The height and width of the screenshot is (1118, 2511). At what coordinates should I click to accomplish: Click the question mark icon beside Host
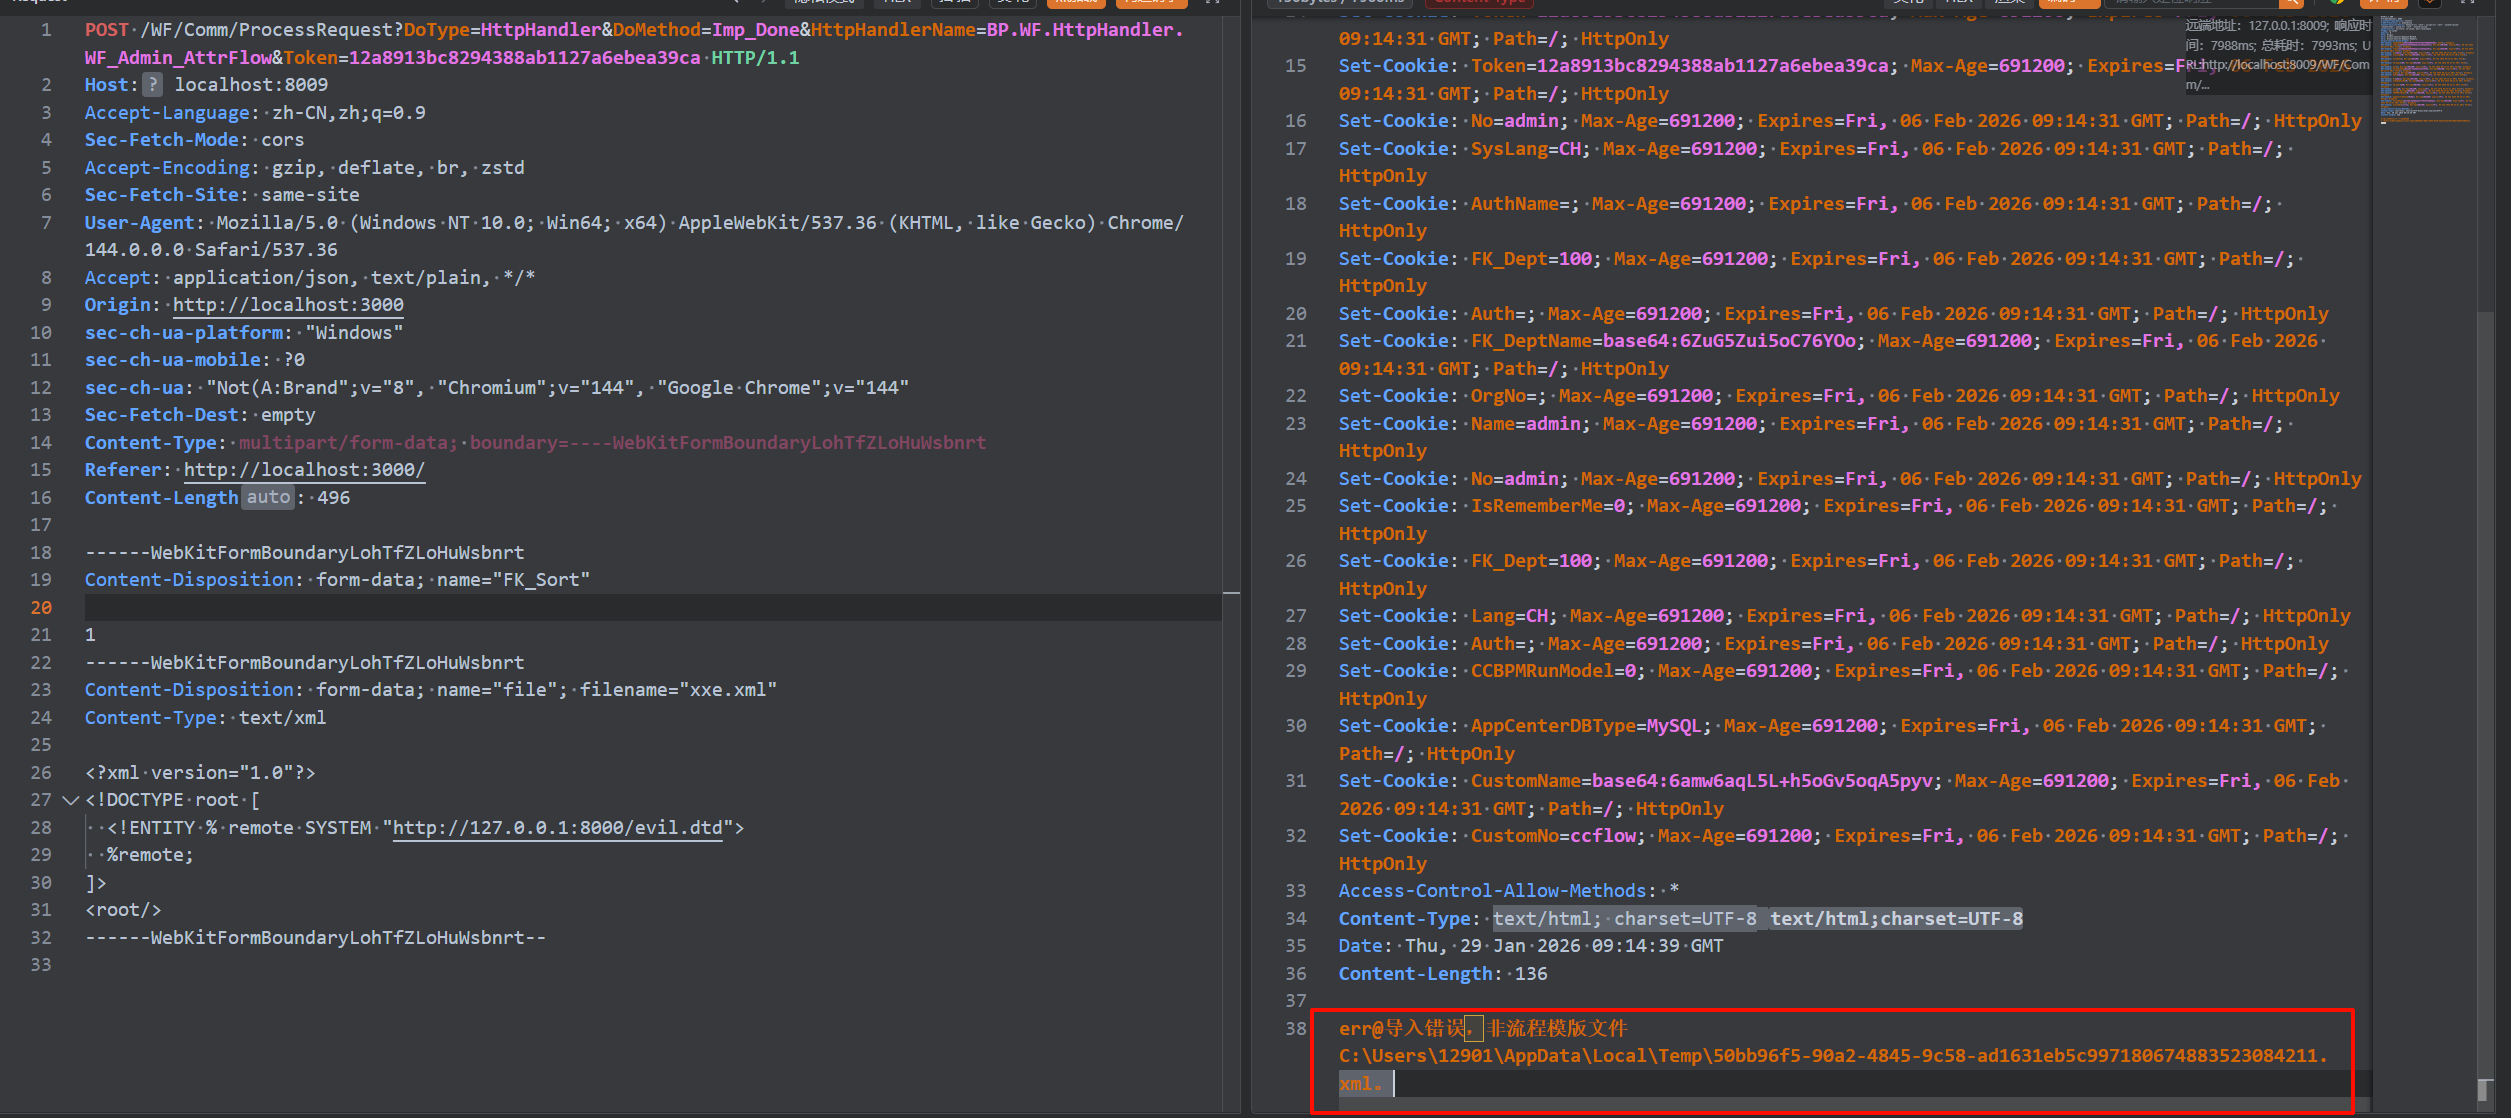pyautogui.click(x=152, y=85)
